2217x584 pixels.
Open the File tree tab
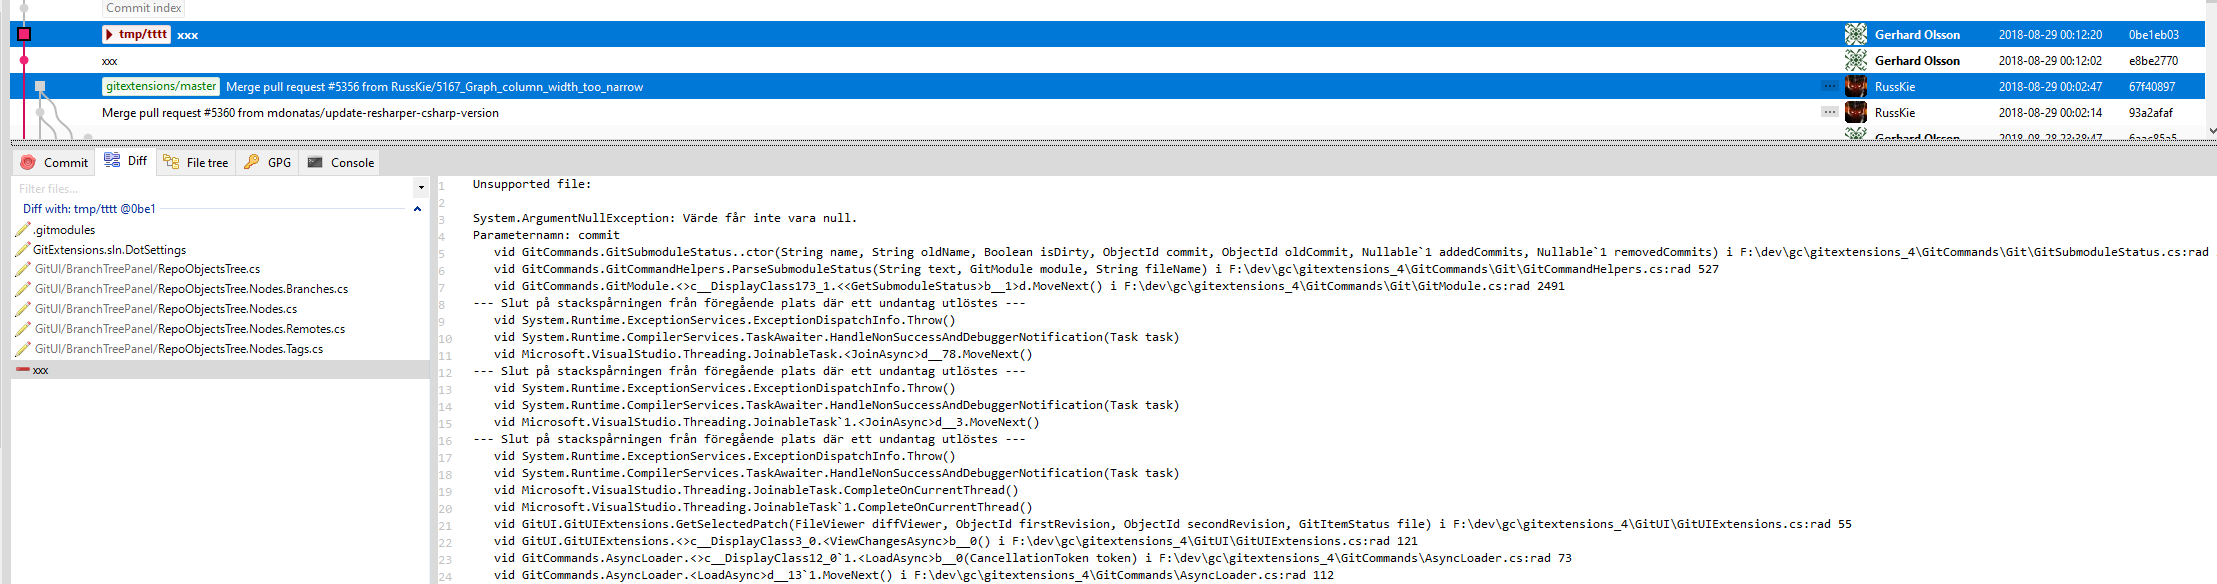click(196, 162)
